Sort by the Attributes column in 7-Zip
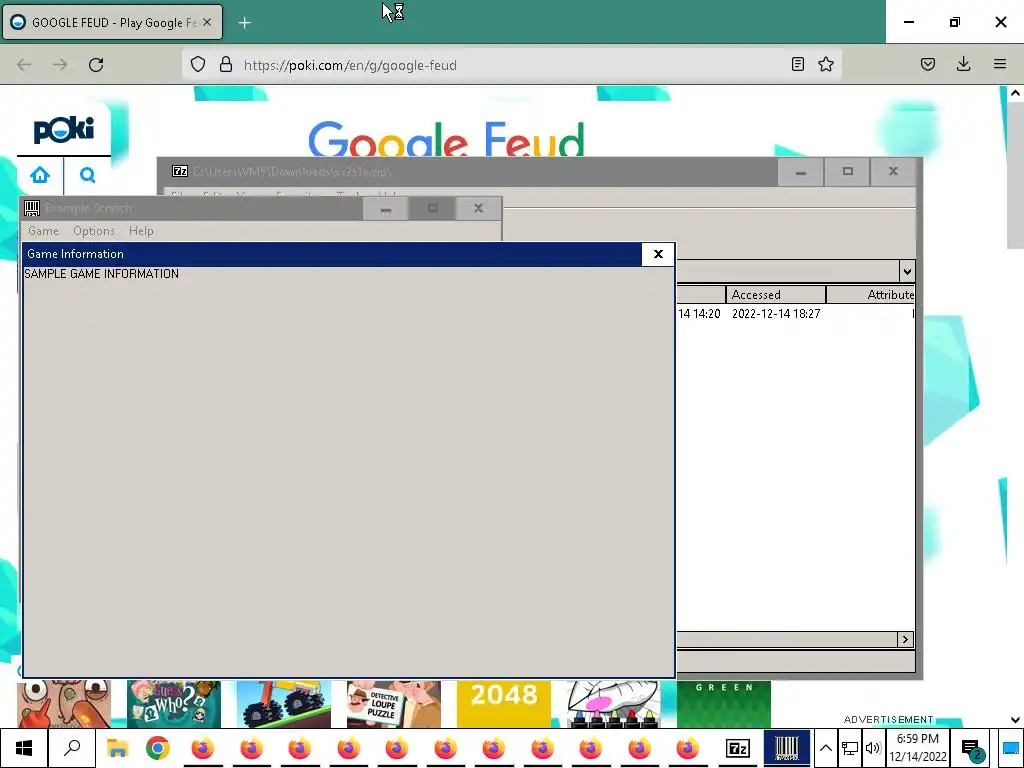This screenshot has width=1024, height=768. [x=871, y=295]
